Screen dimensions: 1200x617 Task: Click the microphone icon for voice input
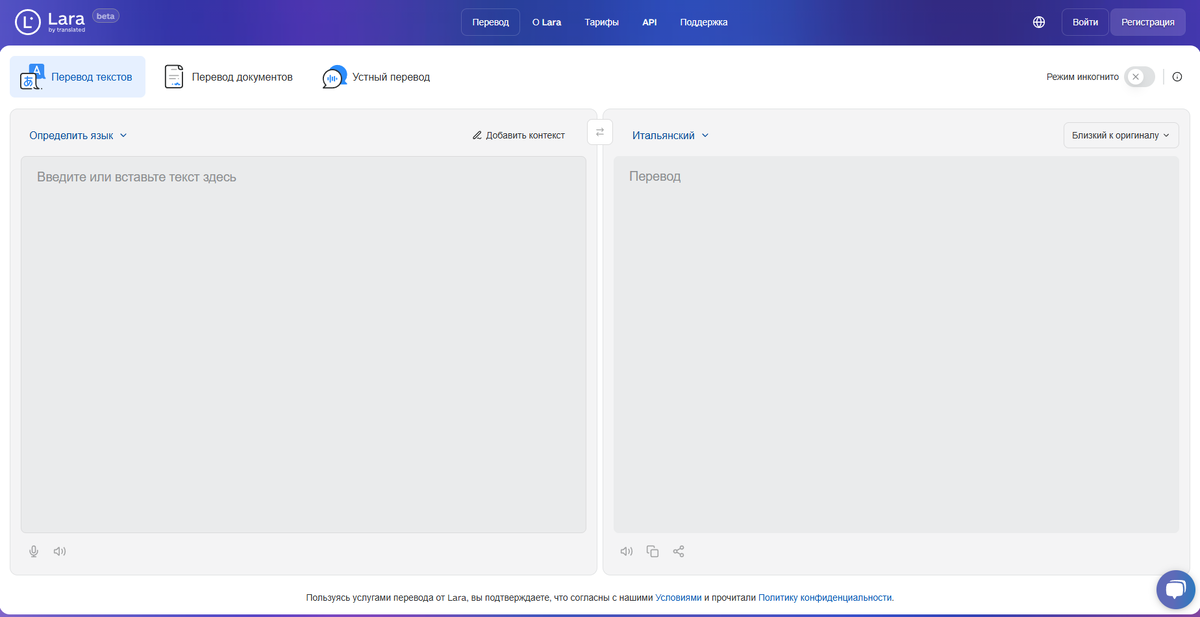tap(33, 550)
